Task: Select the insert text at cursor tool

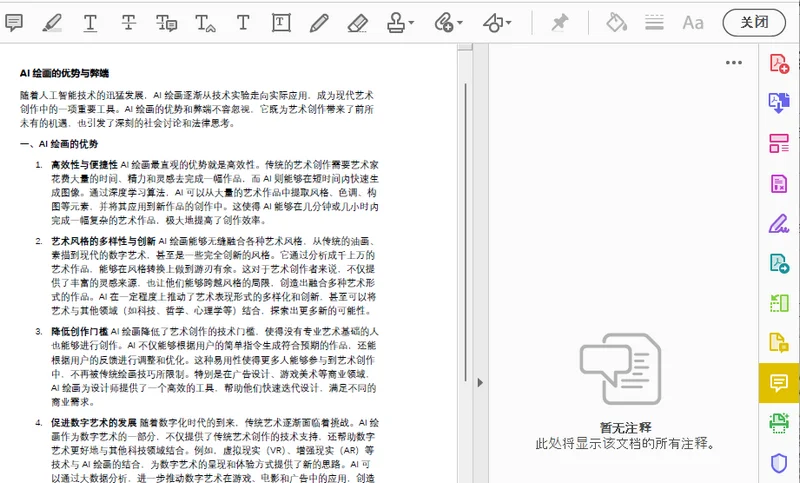Action: tap(205, 22)
